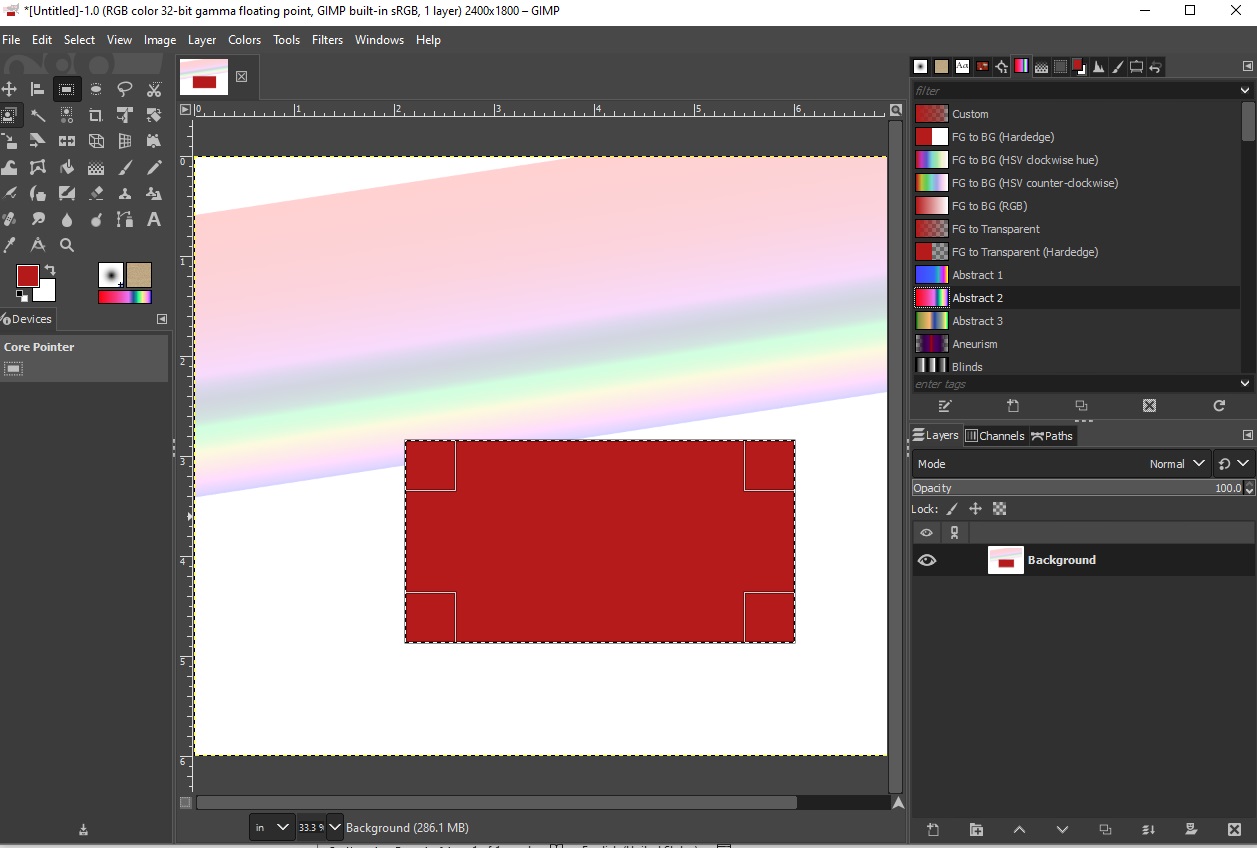Select the Clone stamp tool
Viewport: 1257px width, 848px height.
pyautogui.click(x=125, y=193)
